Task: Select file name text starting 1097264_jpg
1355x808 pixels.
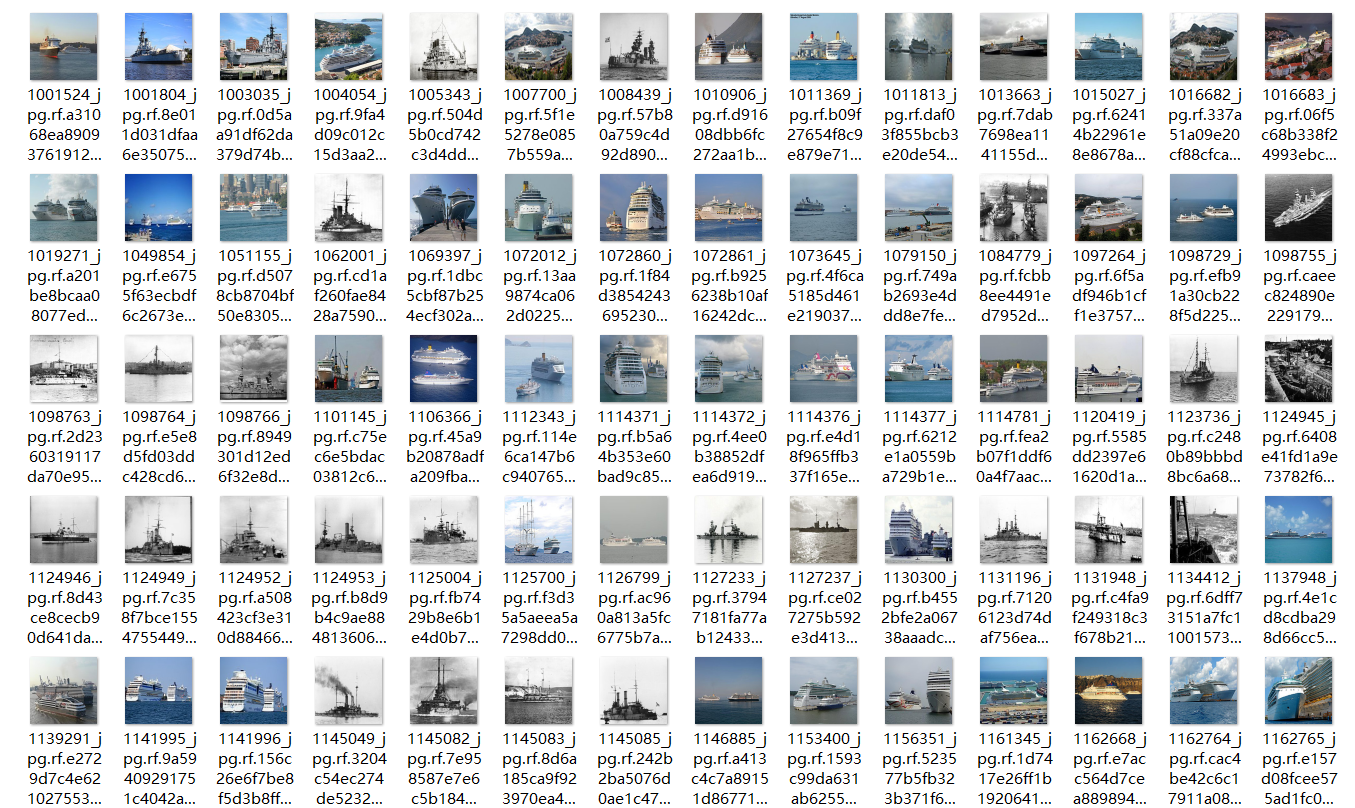Action: (x=1108, y=286)
